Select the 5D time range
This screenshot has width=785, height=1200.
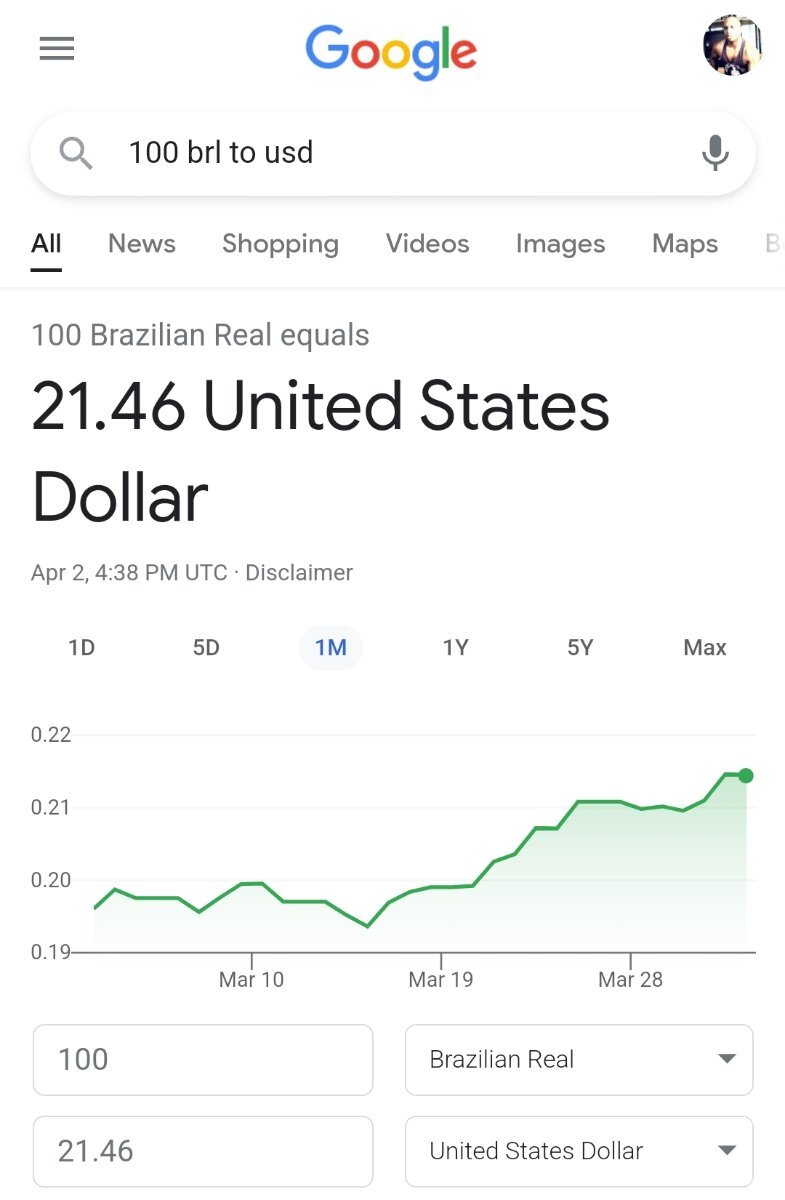click(206, 648)
